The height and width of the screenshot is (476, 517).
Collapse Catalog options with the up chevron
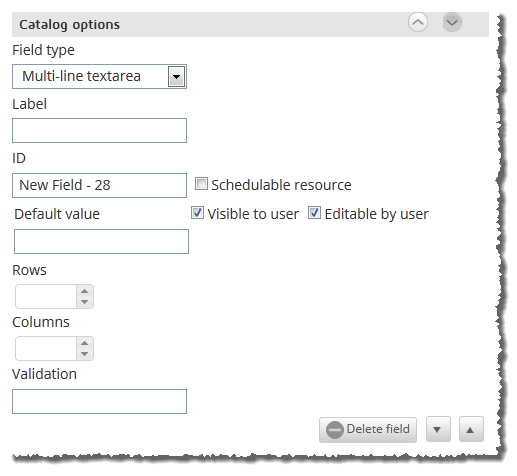coord(418,22)
